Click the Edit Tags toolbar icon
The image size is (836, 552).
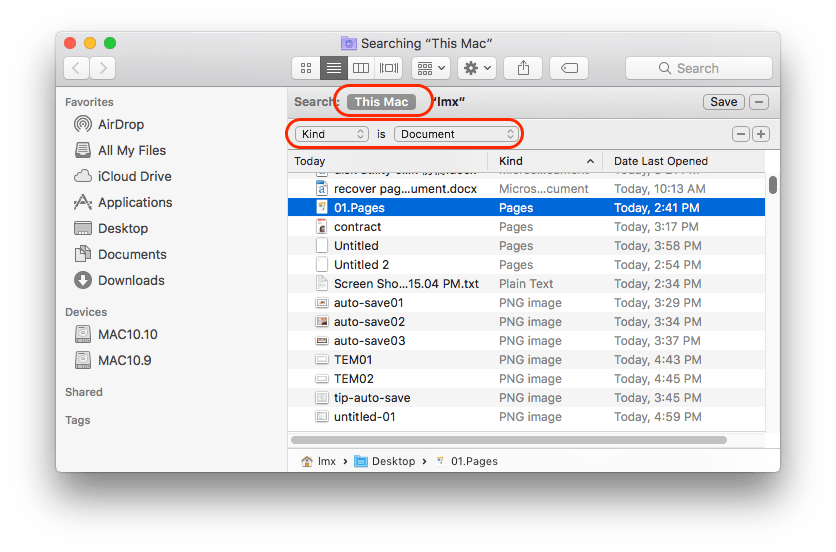click(x=568, y=68)
